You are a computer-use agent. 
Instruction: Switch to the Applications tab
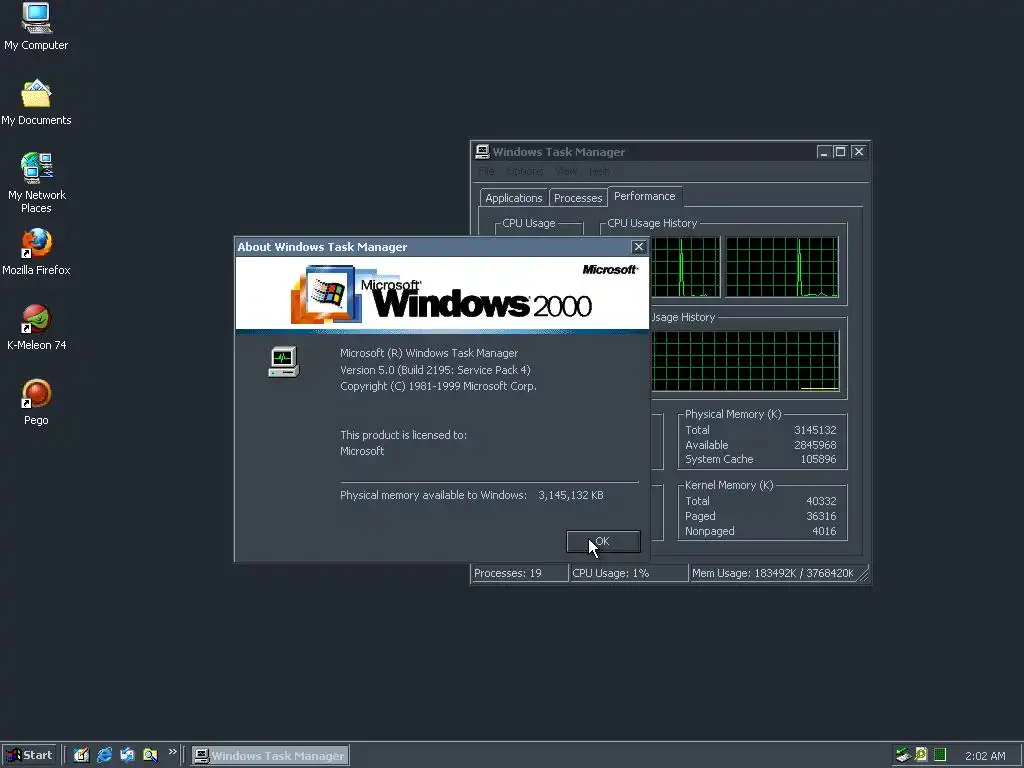click(x=513, y=198)
